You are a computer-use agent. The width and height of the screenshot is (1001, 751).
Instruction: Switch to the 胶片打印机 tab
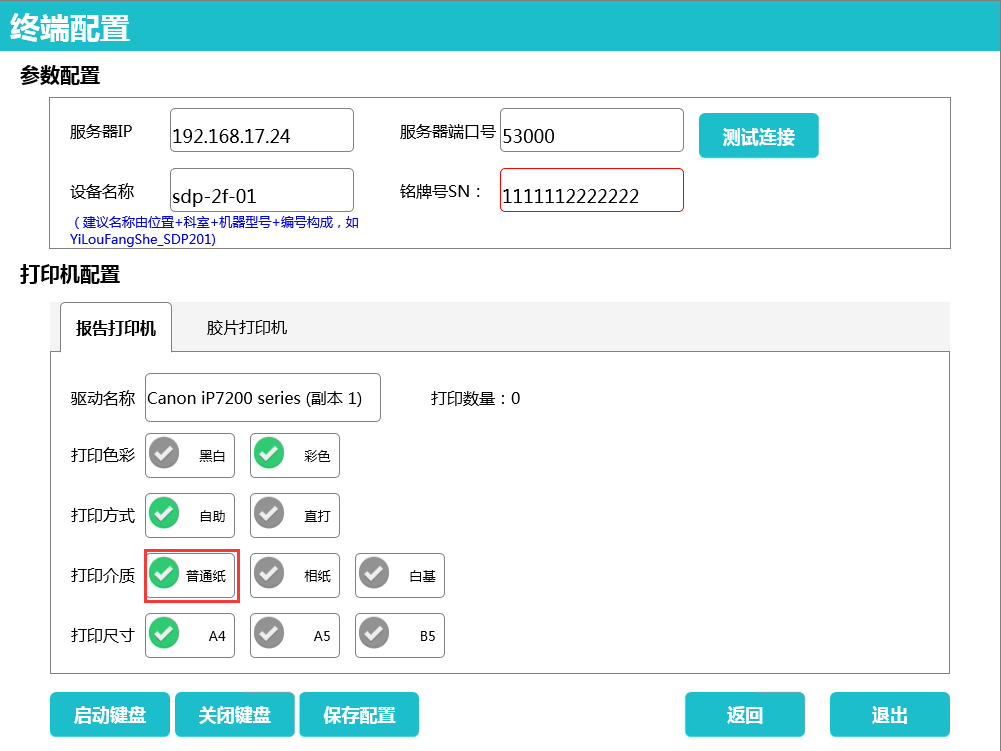click(247, 328)
